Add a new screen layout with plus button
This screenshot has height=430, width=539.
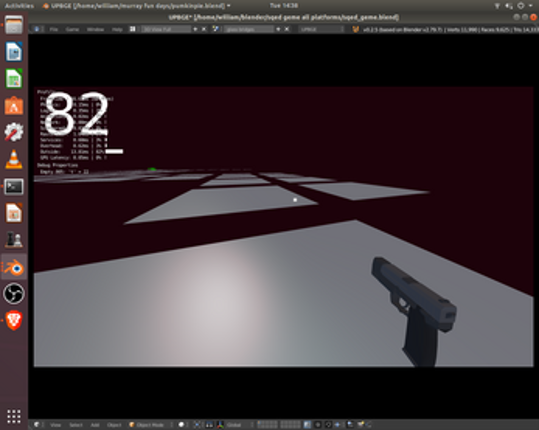tap(195, 29)
